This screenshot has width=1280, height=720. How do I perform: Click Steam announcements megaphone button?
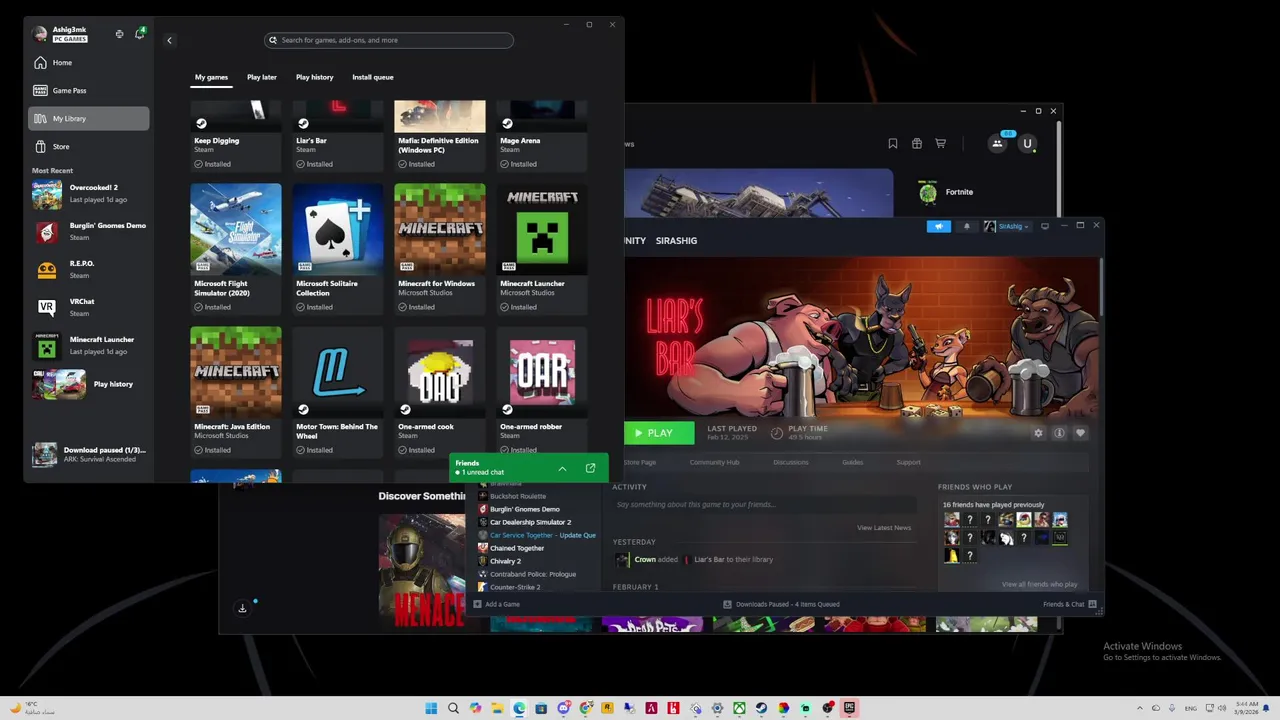coord(938,226)
